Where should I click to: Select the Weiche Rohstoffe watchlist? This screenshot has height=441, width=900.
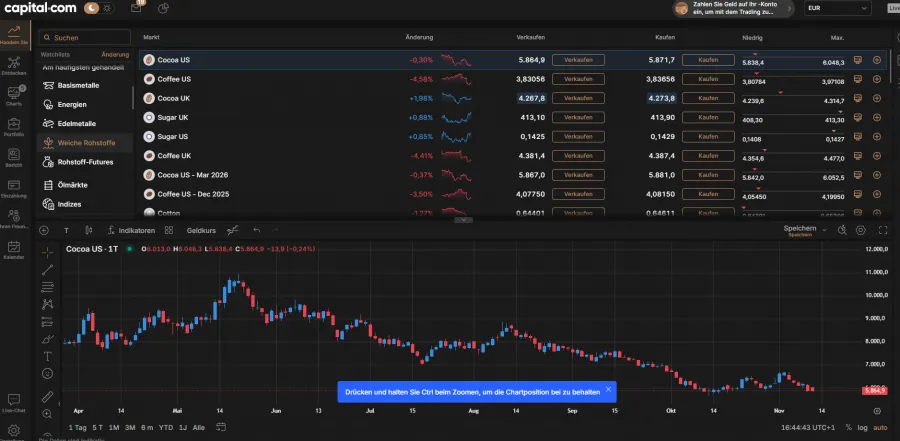[86, 142]
